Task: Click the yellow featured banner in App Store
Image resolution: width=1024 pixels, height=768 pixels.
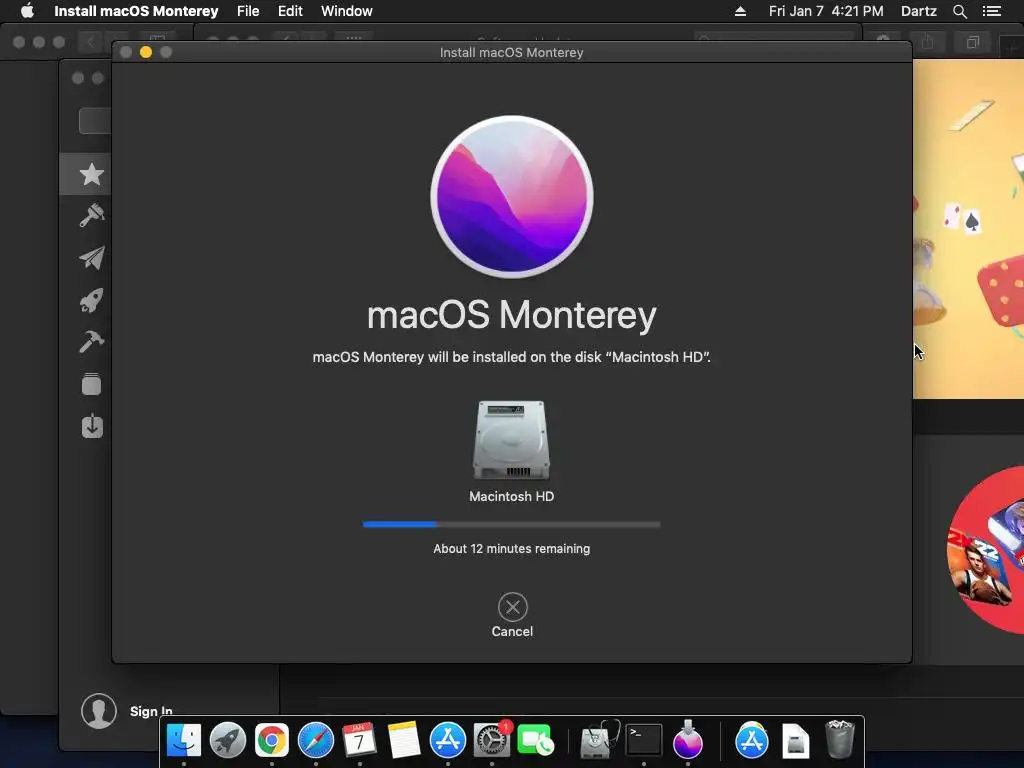Action: [968, 229]
